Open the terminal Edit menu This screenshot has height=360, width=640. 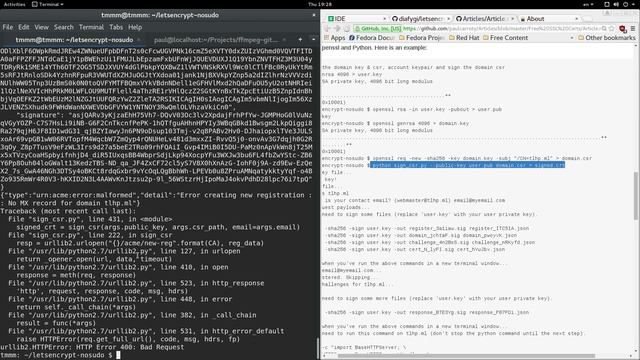(x=24, y=27)
